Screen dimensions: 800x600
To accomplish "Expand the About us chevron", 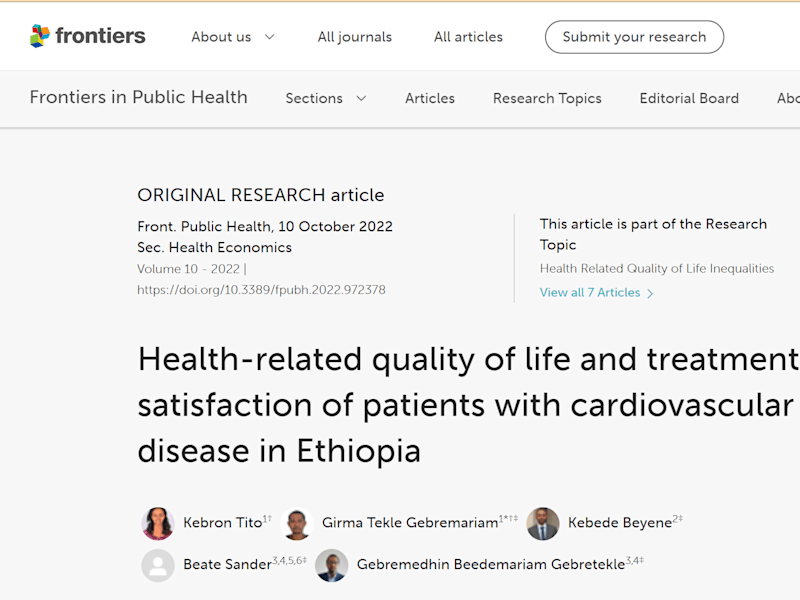I will (270, 37).
